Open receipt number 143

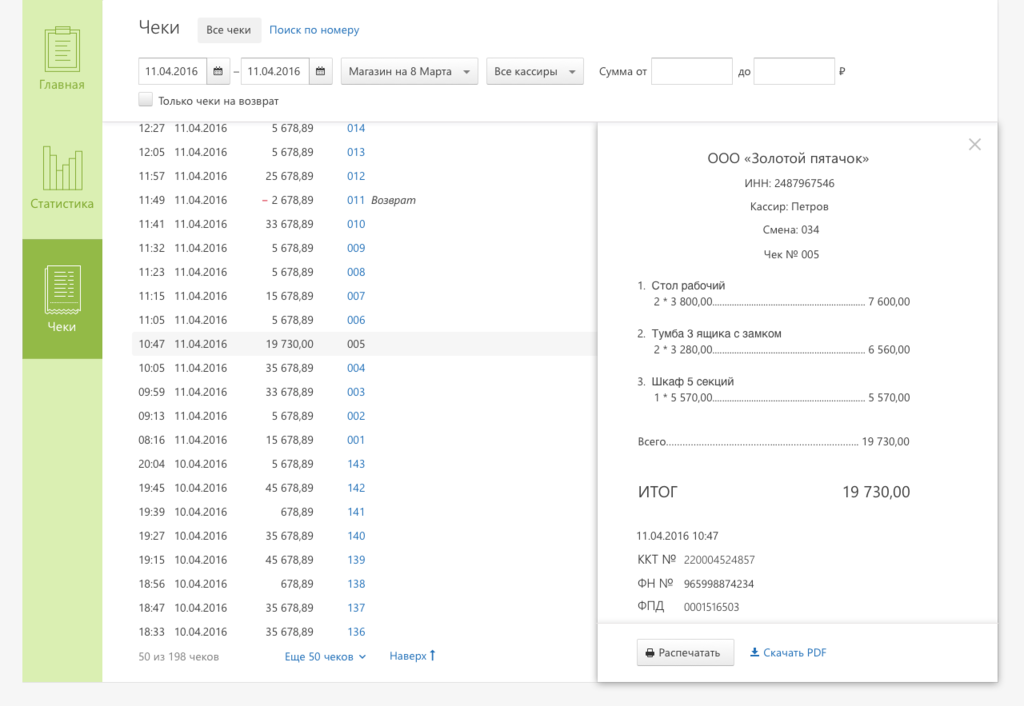click(x=356, y=464)
